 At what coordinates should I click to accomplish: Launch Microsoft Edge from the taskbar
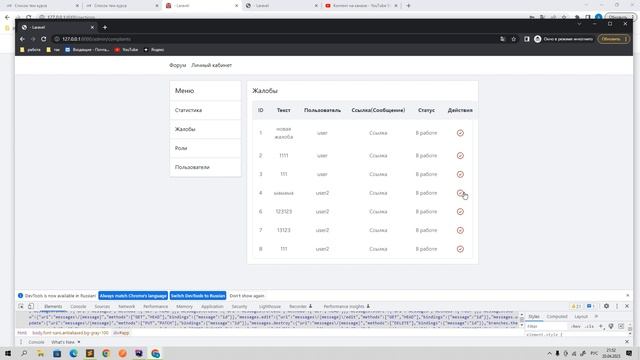click(x=73, y=353)
